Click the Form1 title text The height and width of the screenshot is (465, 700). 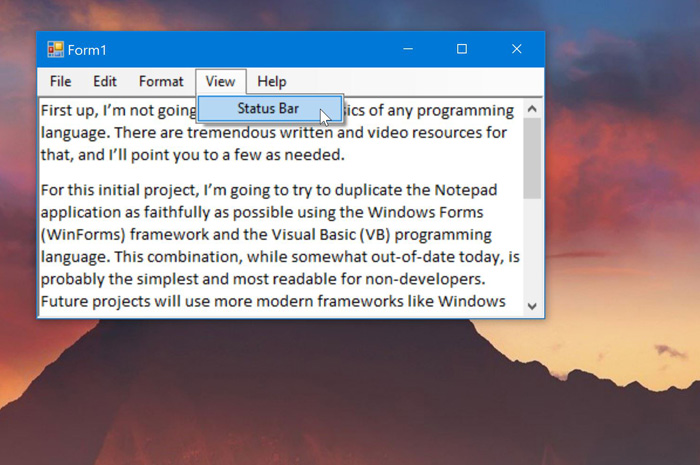coord(87,50)
